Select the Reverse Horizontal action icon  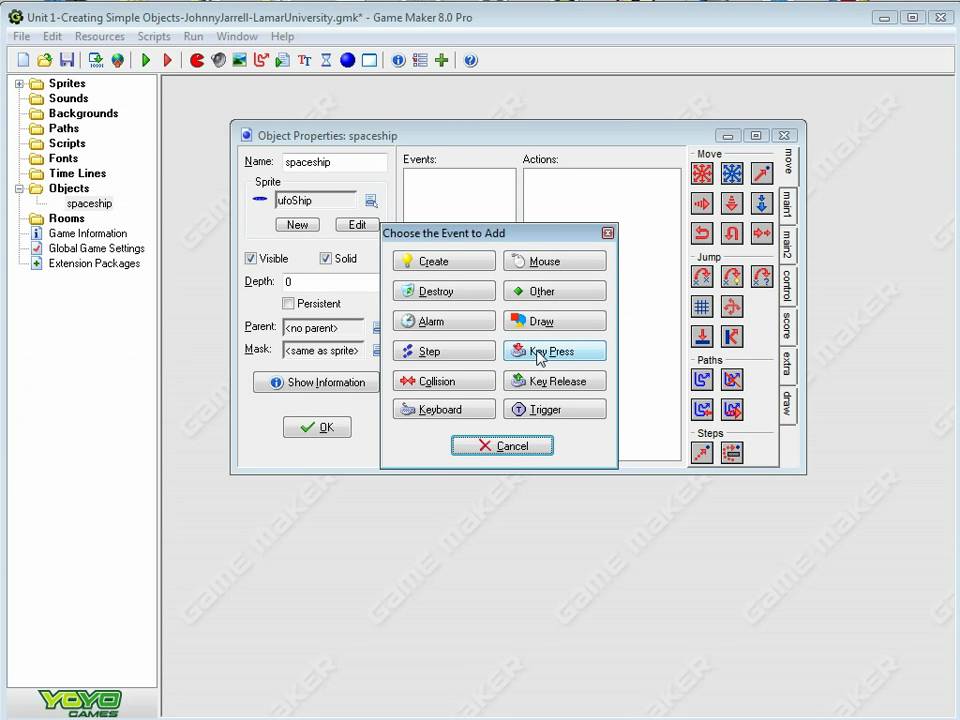[702, 234]
